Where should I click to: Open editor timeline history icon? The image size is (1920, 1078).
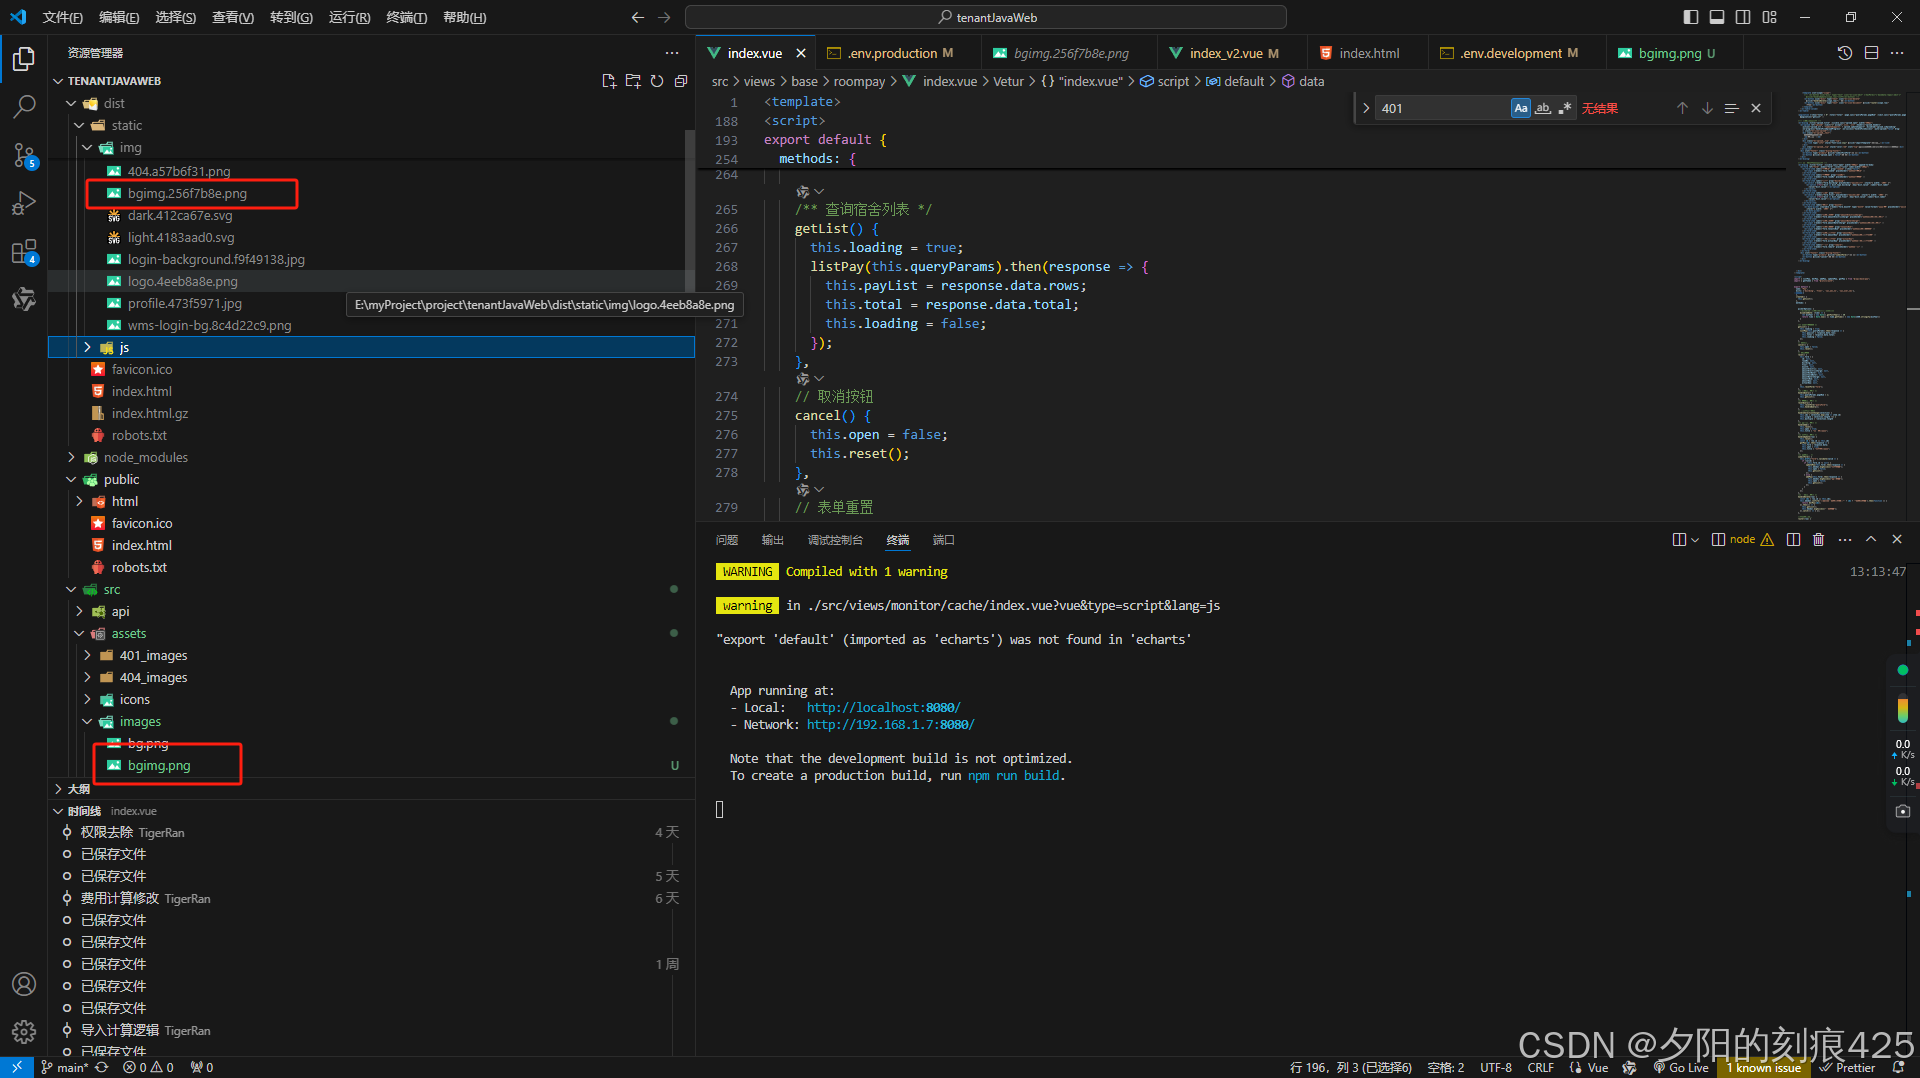(x=1845, y=53)
